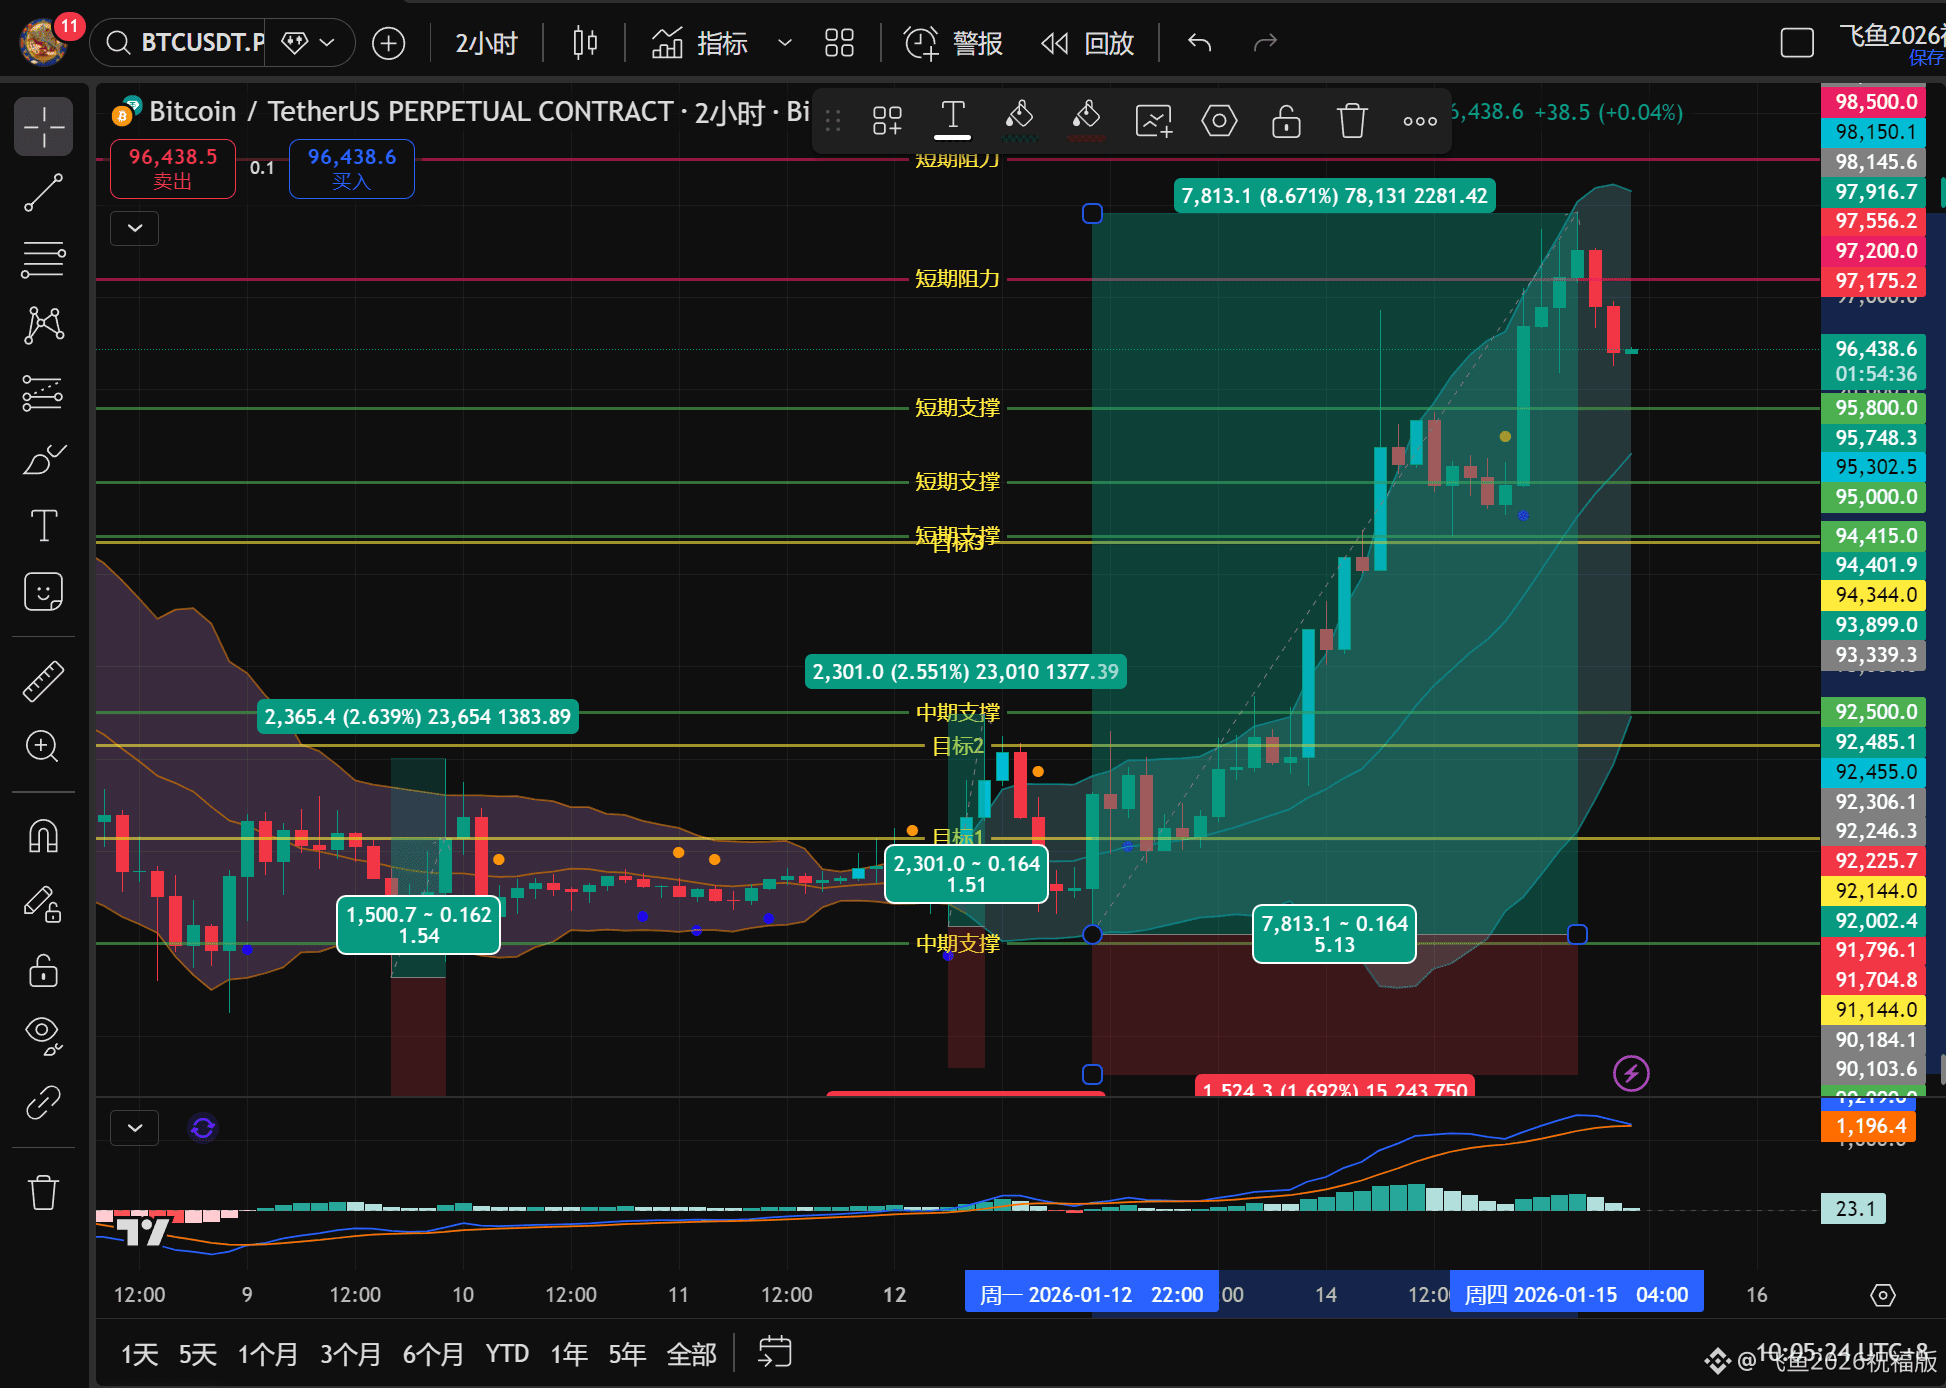Screen dimensions: 1946x1388
Task: Collapse the lower indicator pane chevron
Action: [x=134, y=1128]
